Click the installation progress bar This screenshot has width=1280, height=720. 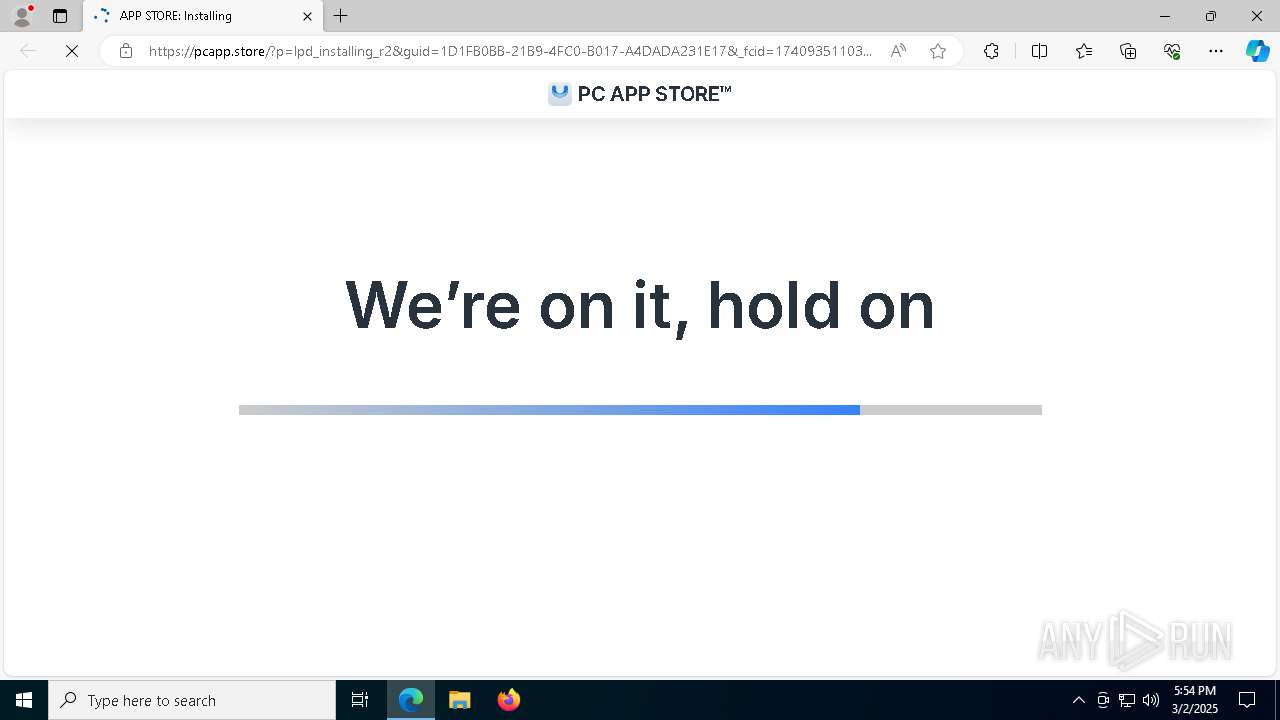pos(640,410)
